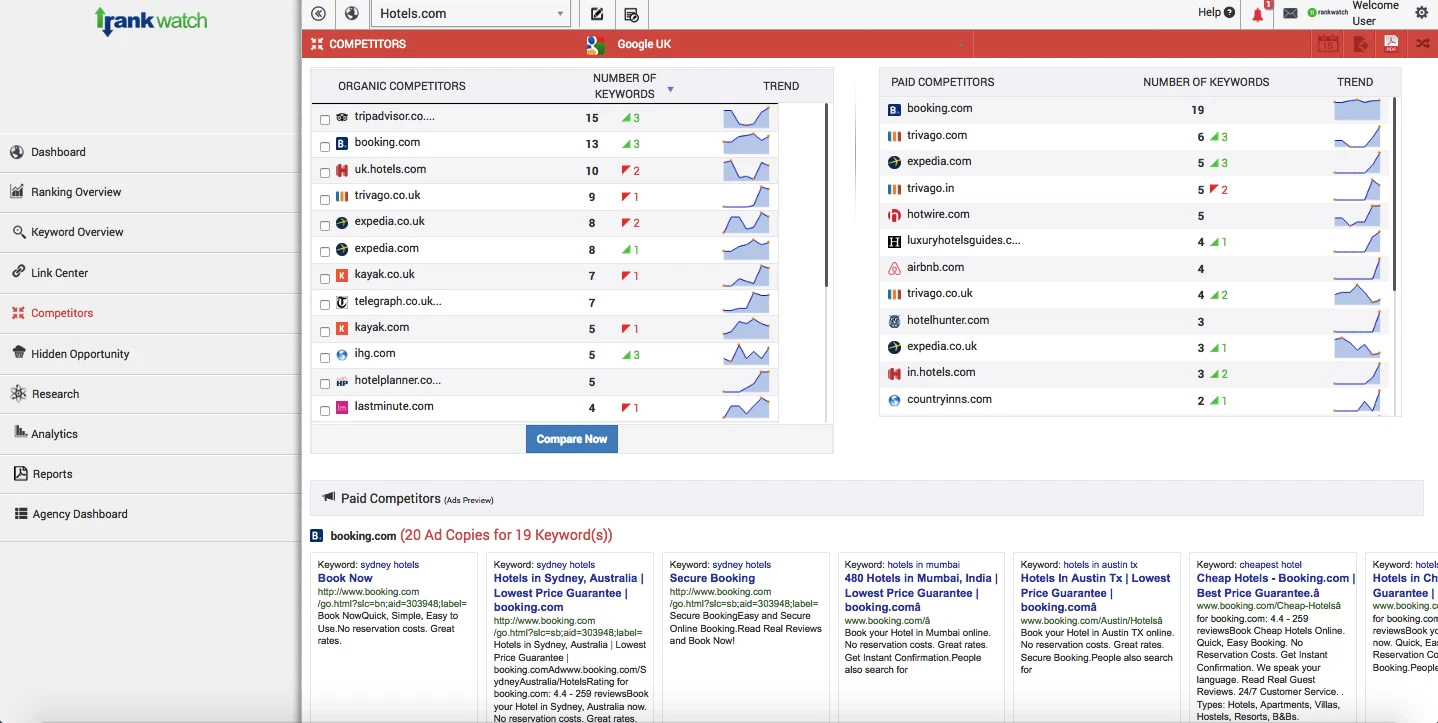Open the Book Now ad title

(345, 578)
